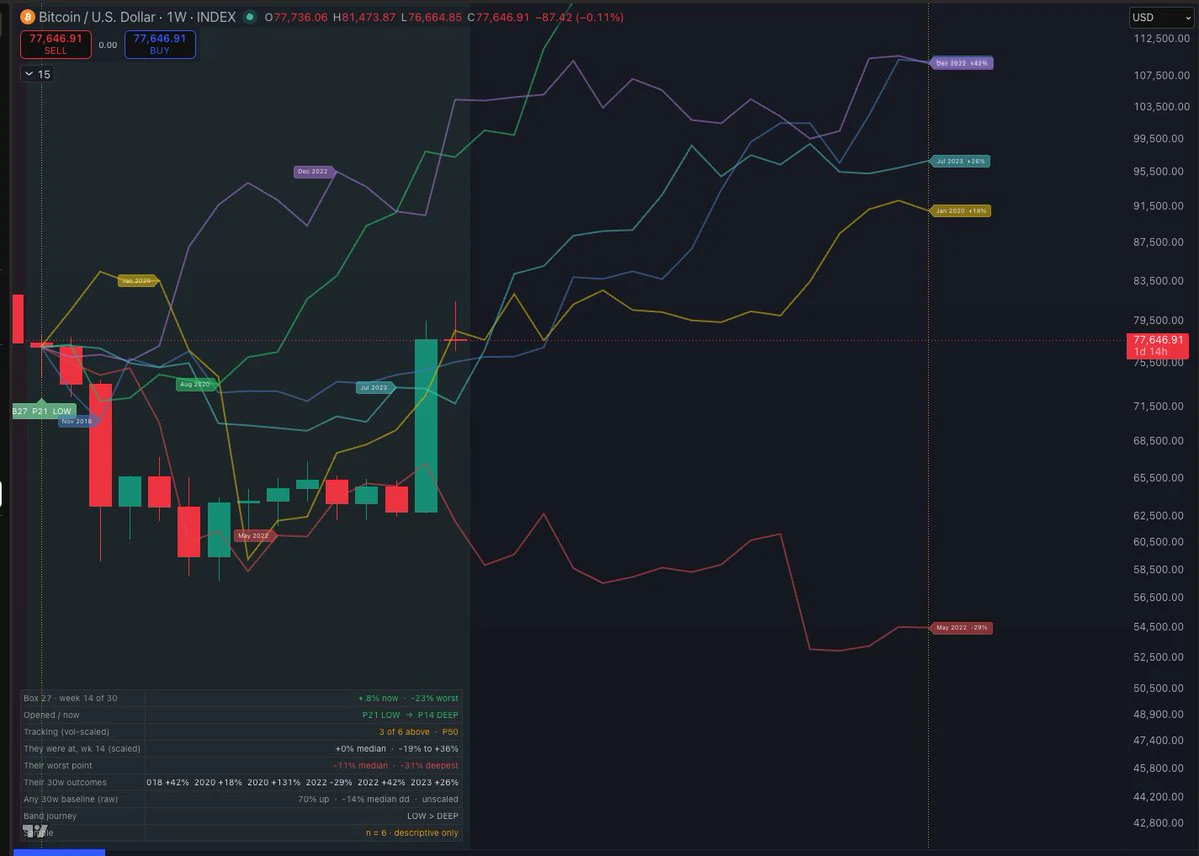Click the '+0% median · -19% to +36%' value
Viewport: 1199px width, 856px height.
click(397, 749)
